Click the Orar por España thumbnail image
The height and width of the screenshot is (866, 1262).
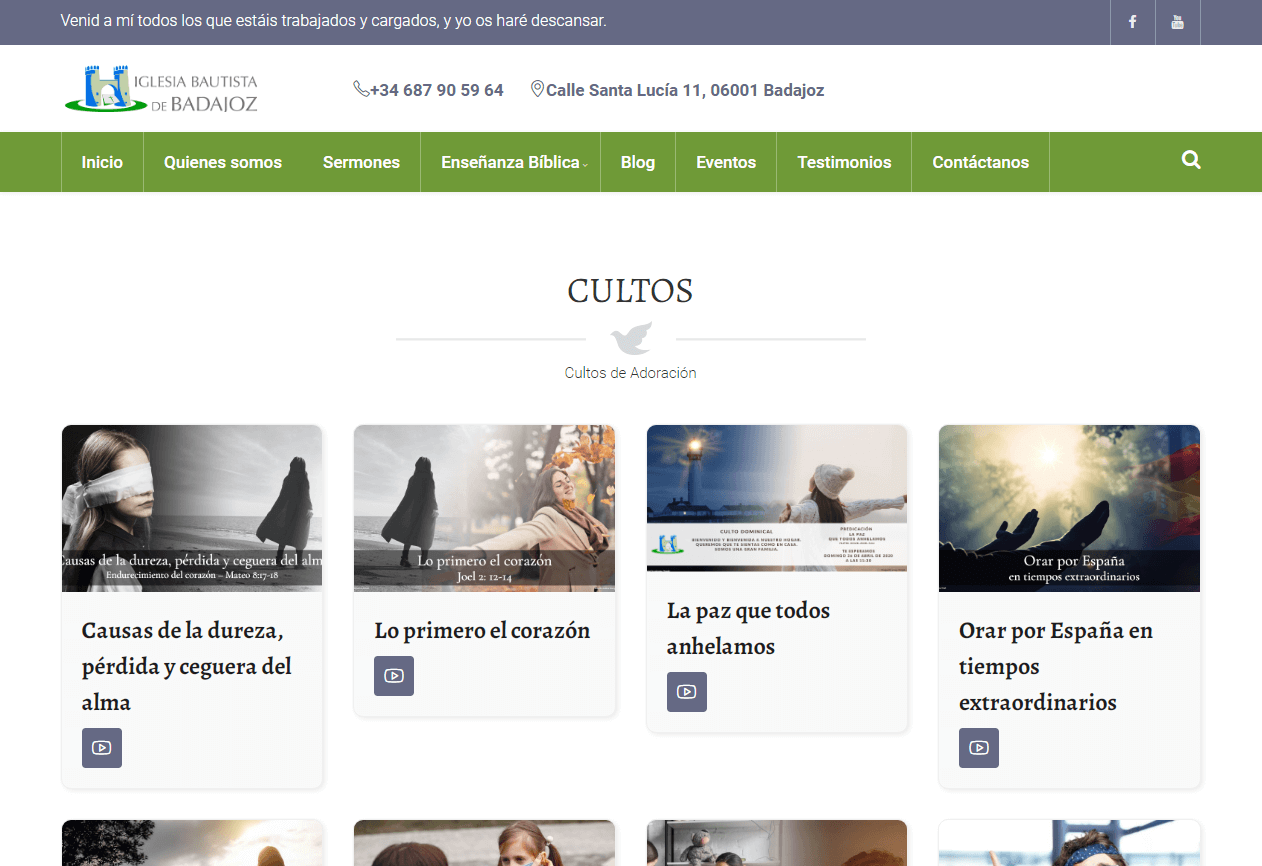(x=1069, y=508)
